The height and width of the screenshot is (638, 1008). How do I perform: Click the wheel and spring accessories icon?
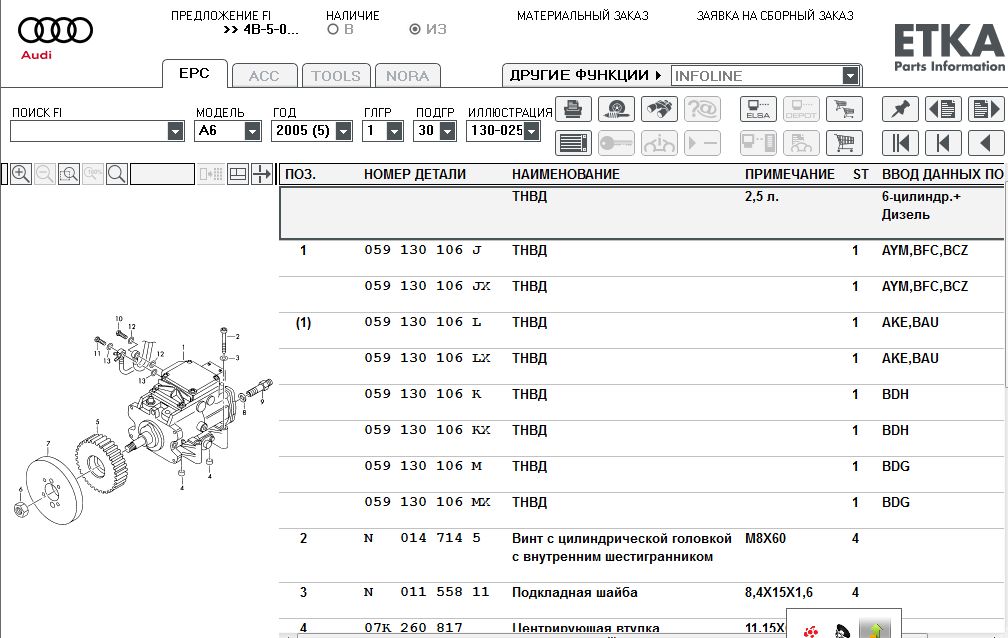click(616, 109)
